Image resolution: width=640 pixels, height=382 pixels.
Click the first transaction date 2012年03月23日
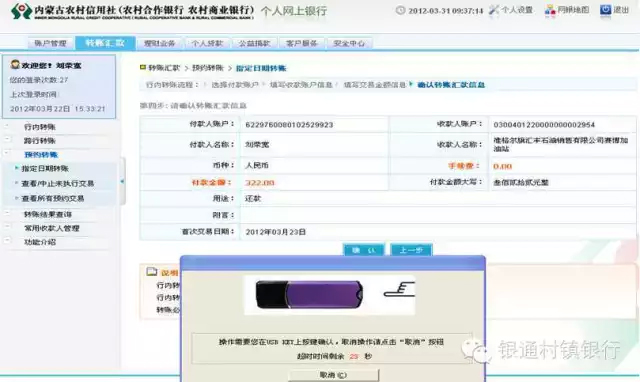[276, 232]
